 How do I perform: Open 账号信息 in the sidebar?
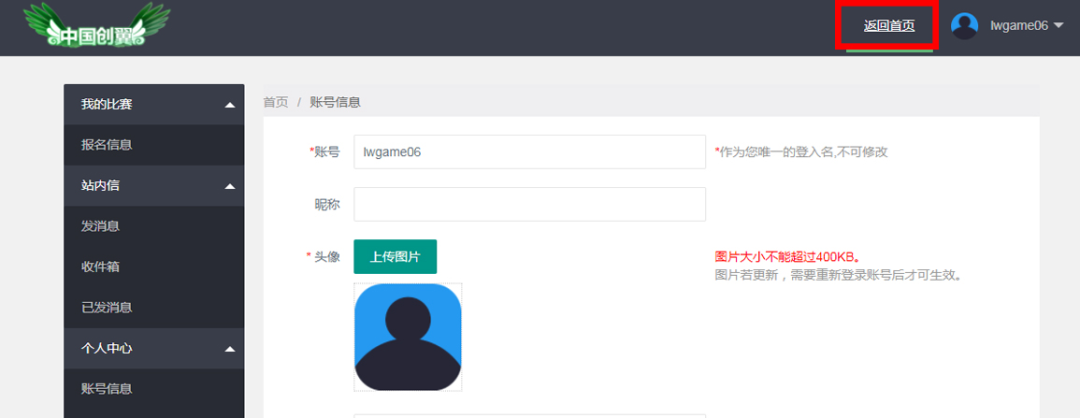(x=154, y=388)
